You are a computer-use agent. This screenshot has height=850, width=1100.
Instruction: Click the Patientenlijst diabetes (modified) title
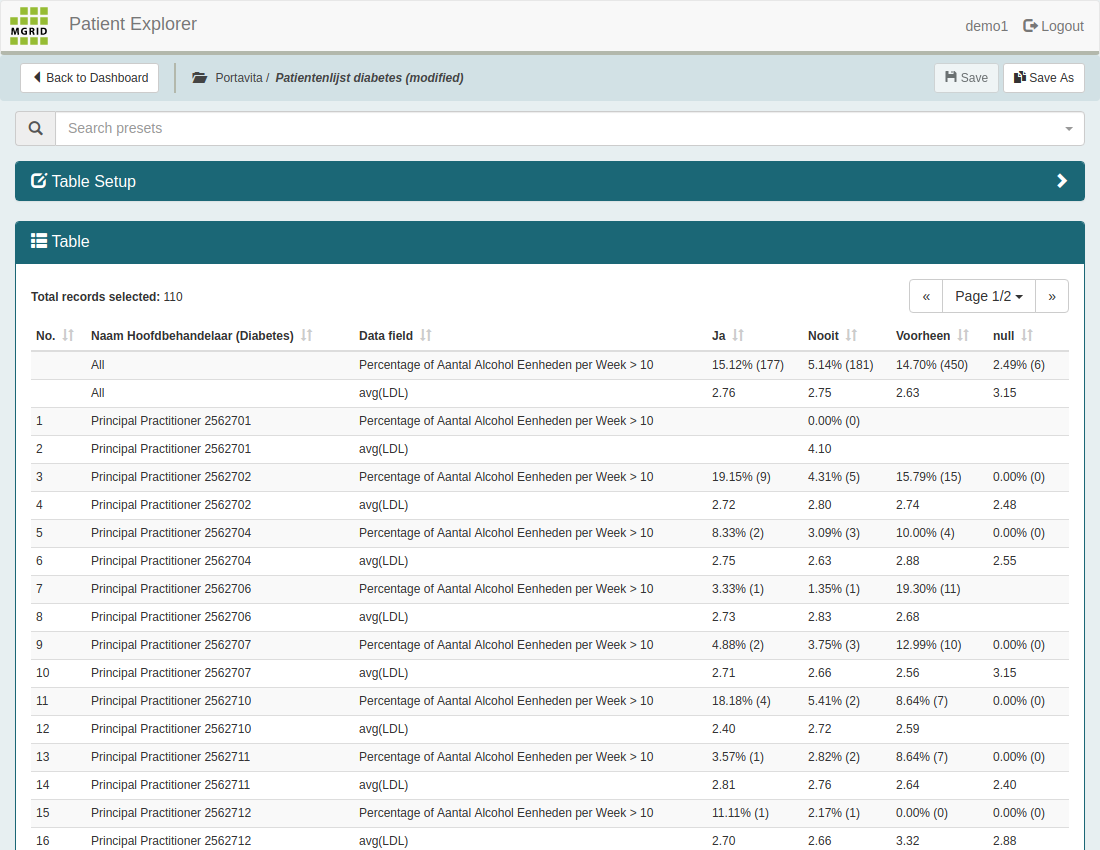tap(369, 78)
